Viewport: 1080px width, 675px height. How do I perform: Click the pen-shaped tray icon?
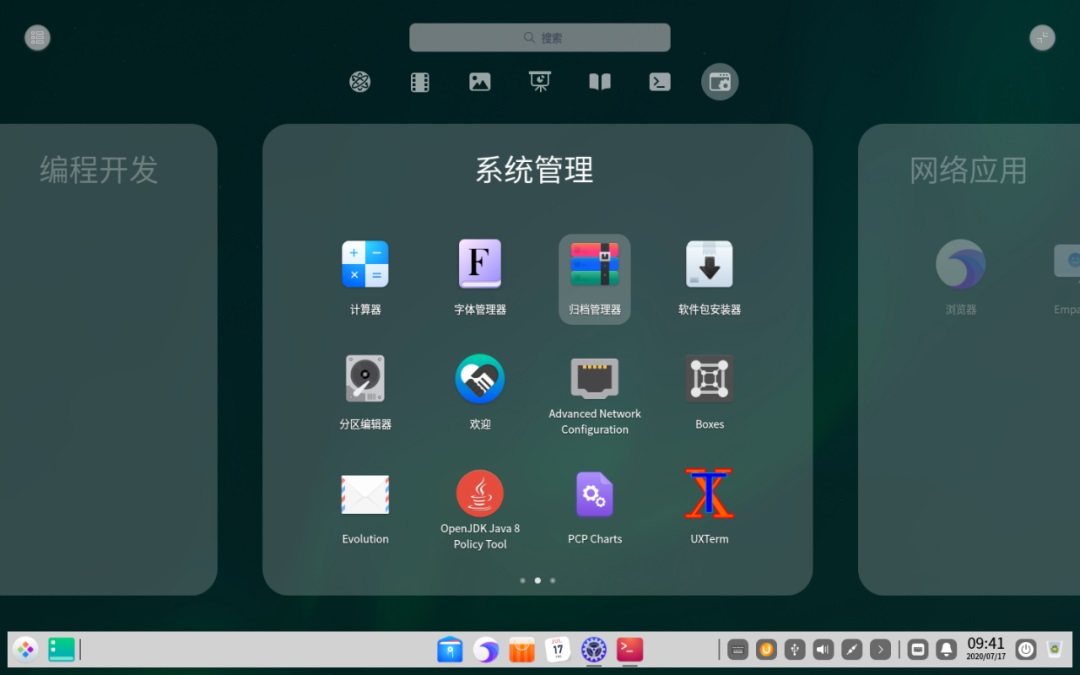tap(852, 650)
